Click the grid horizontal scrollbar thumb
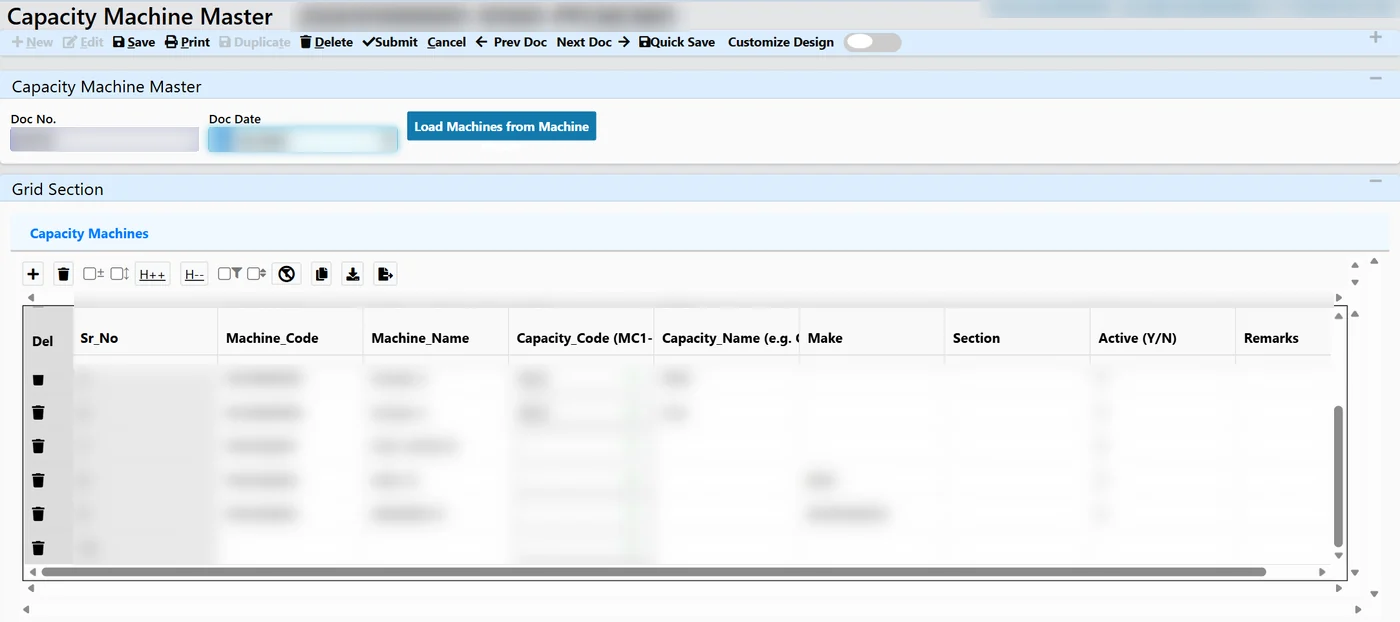 tap(653, 572)
